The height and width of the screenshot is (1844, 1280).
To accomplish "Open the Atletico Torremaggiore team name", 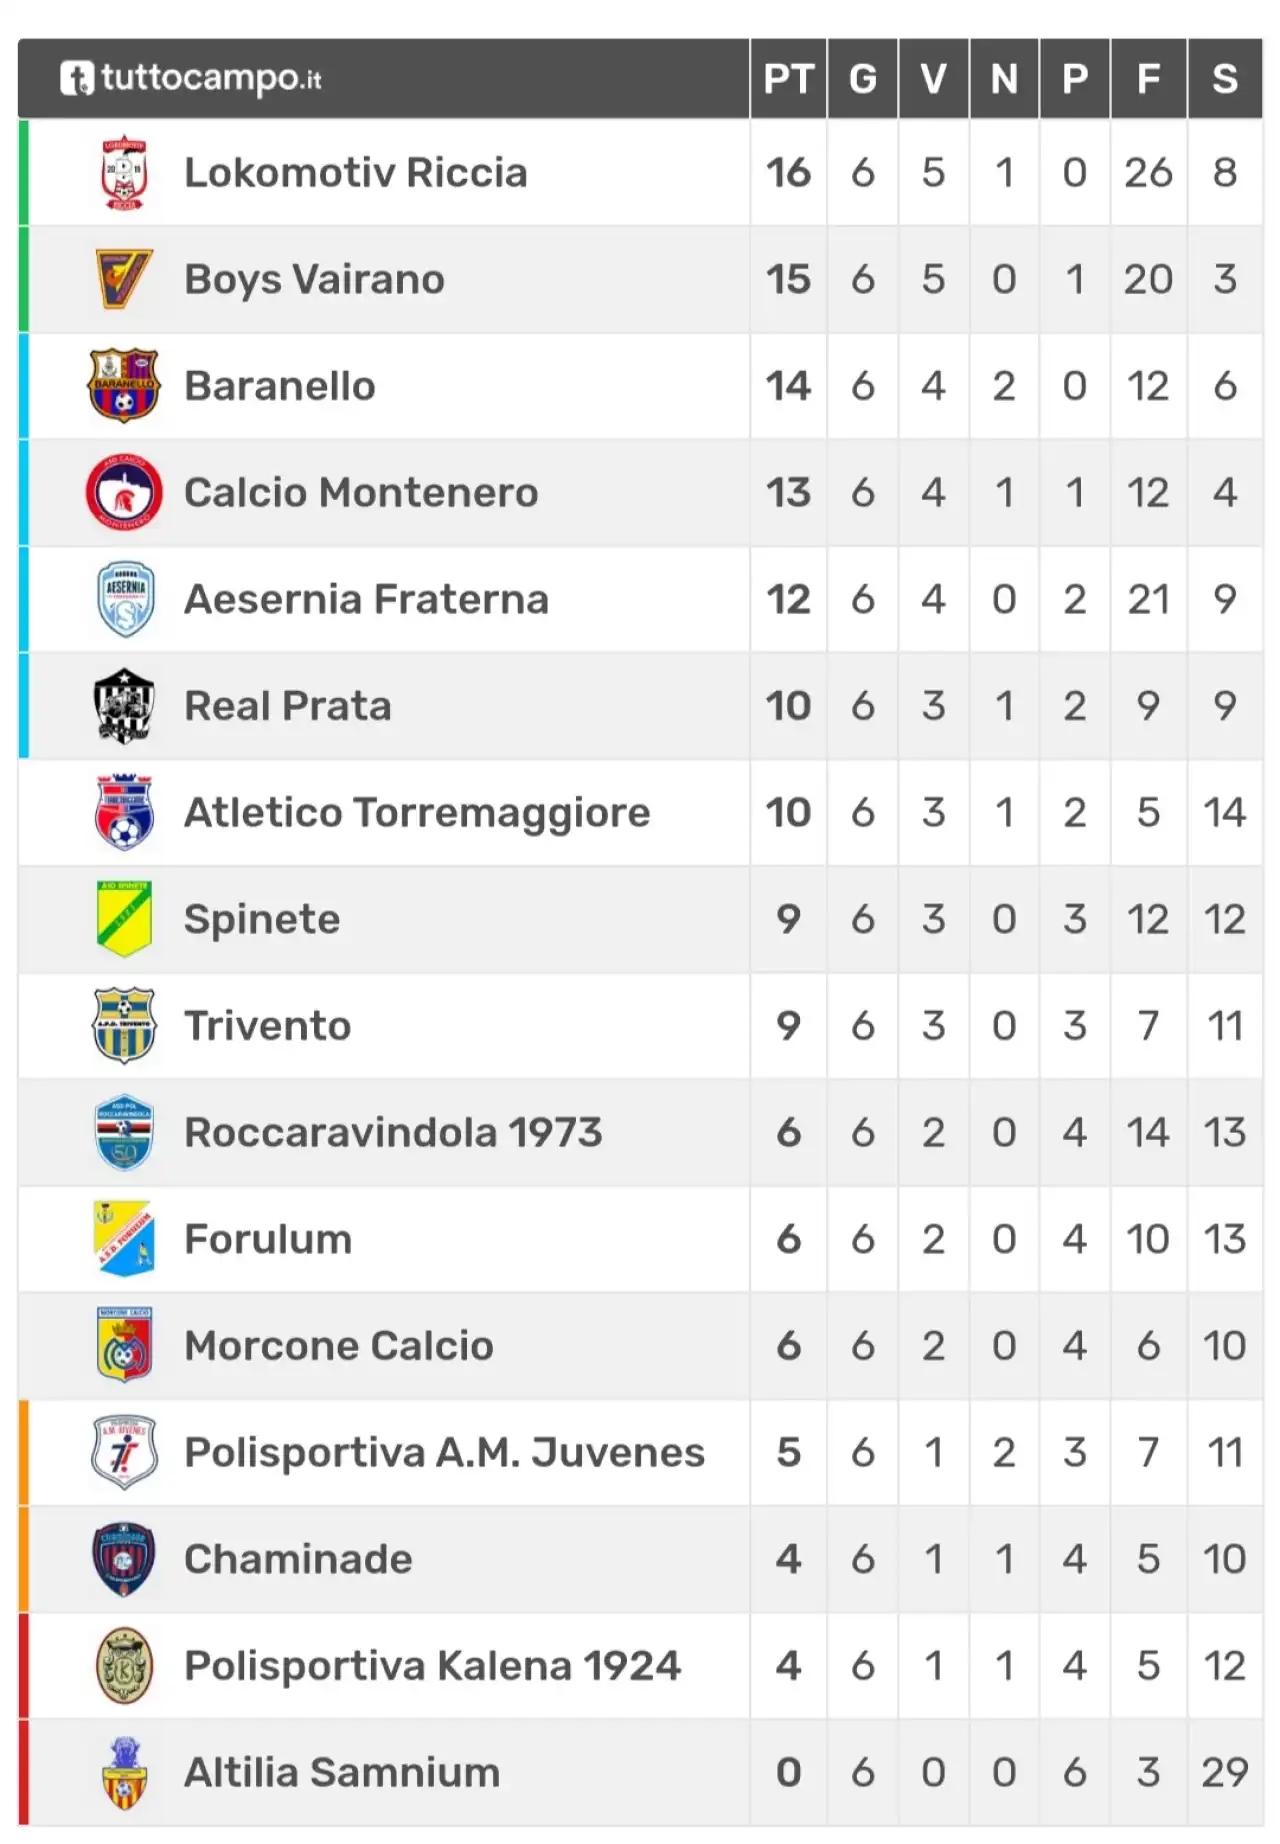I will [x=417, y=812].
